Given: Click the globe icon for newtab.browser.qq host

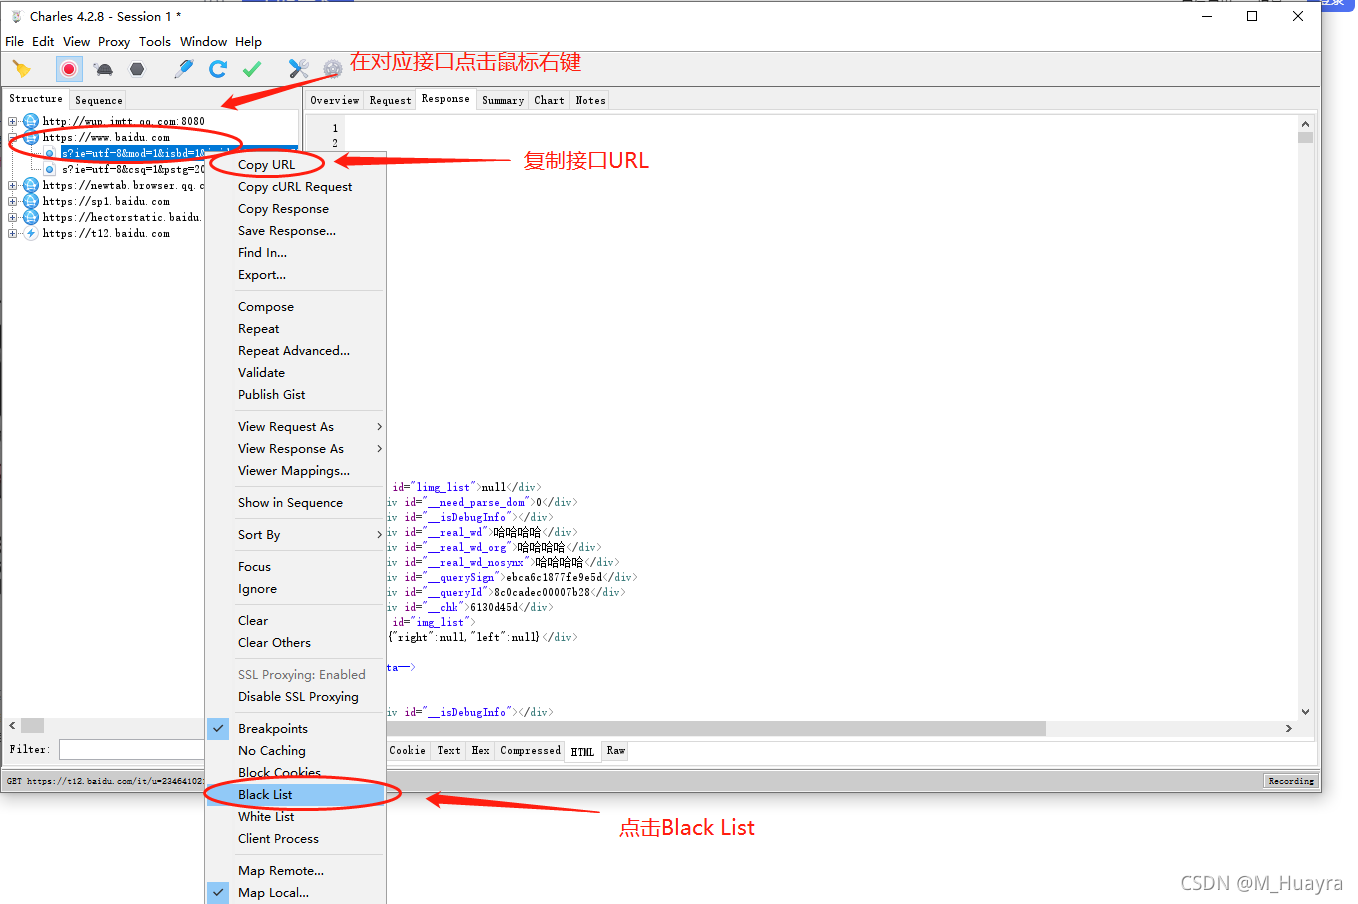Looking at the screenshot, I should point(31,186).
